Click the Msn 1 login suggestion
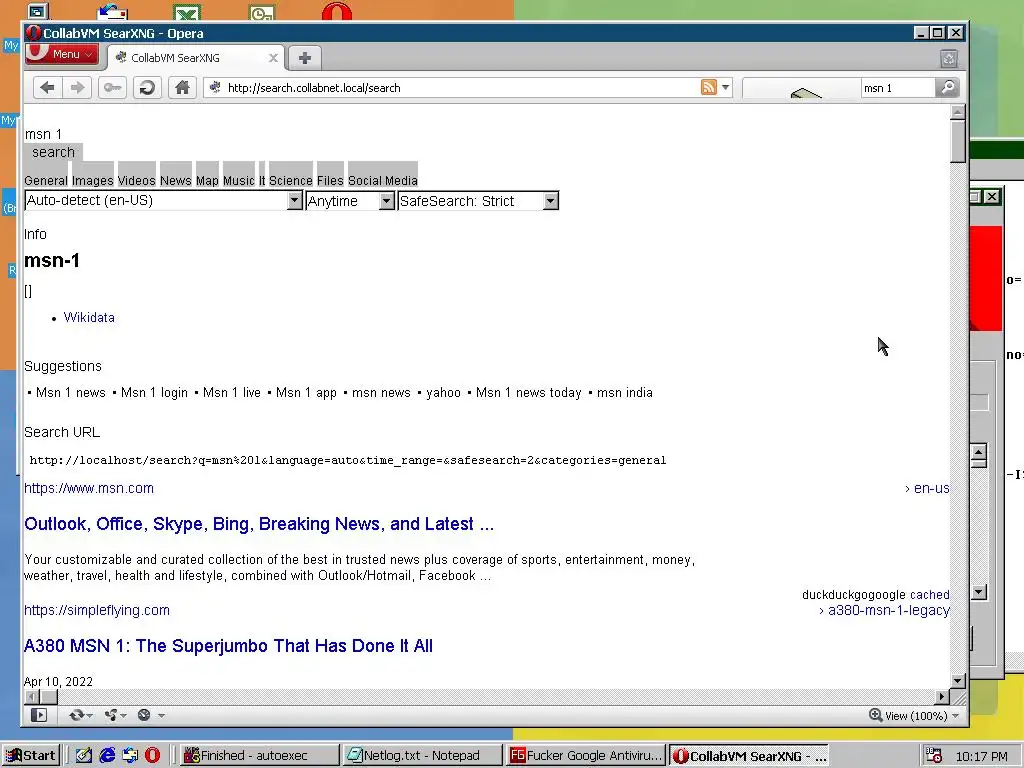This screenshot has height=768, width=1024. point(154,392)
